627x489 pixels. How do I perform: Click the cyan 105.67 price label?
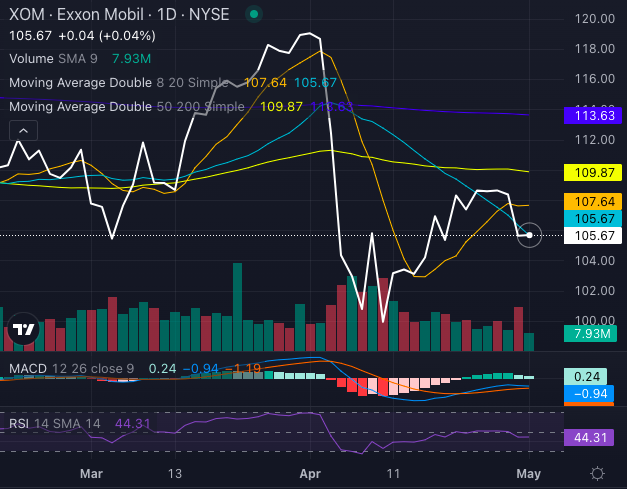[593, 219]
